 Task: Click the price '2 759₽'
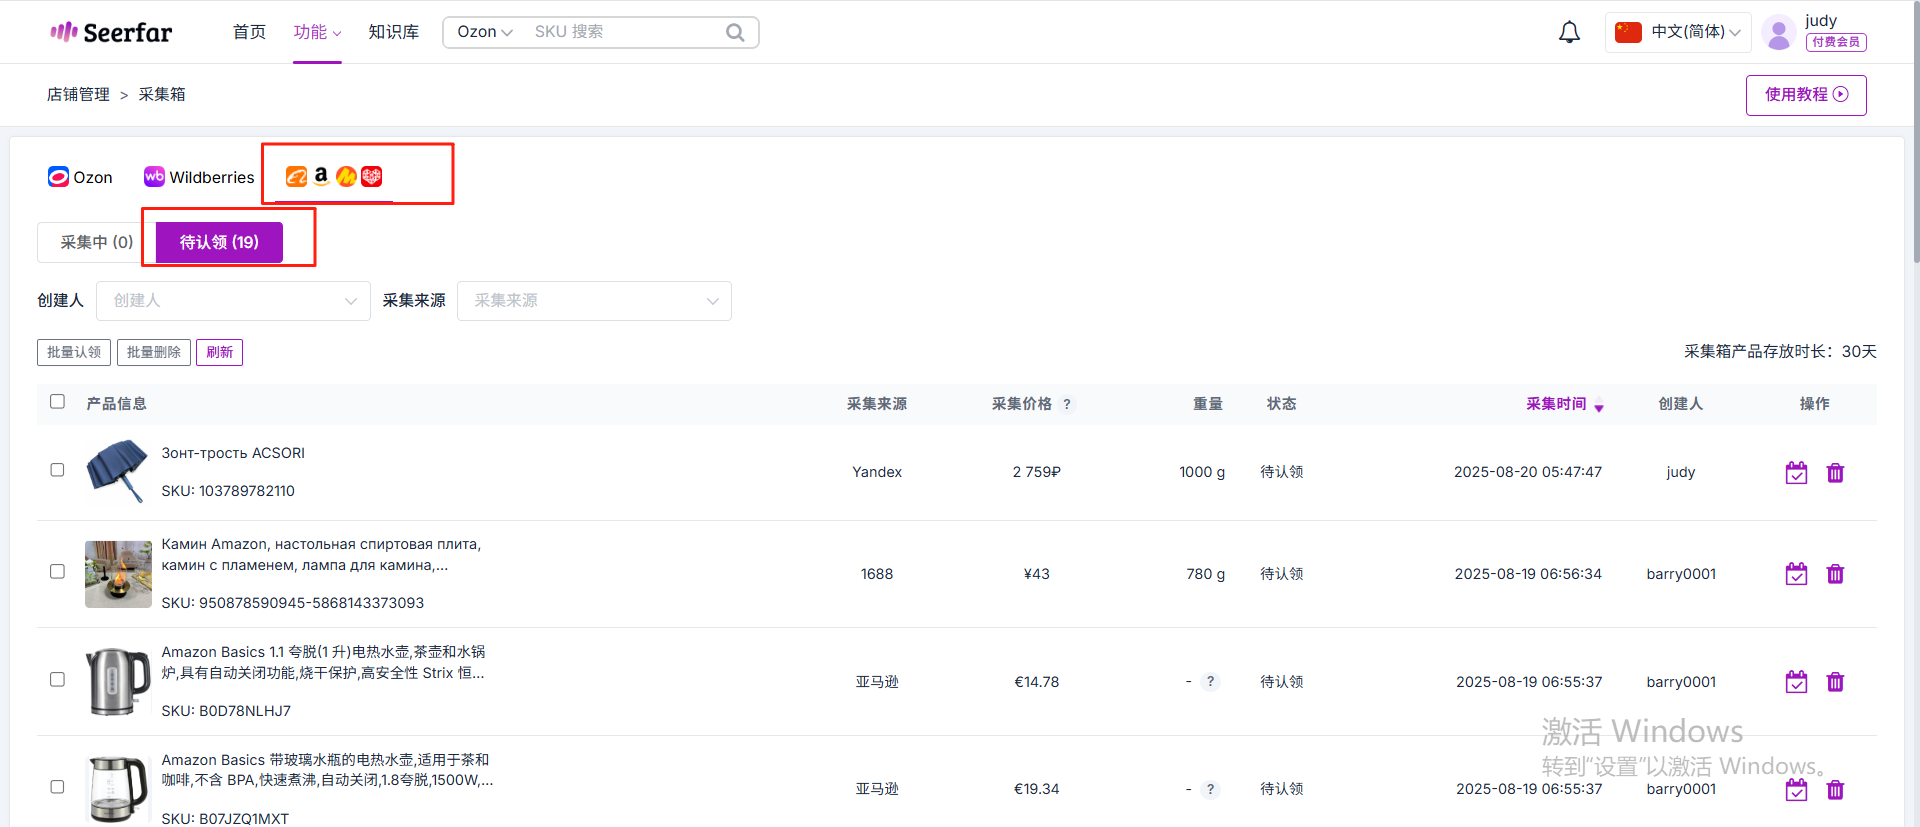1037,472
